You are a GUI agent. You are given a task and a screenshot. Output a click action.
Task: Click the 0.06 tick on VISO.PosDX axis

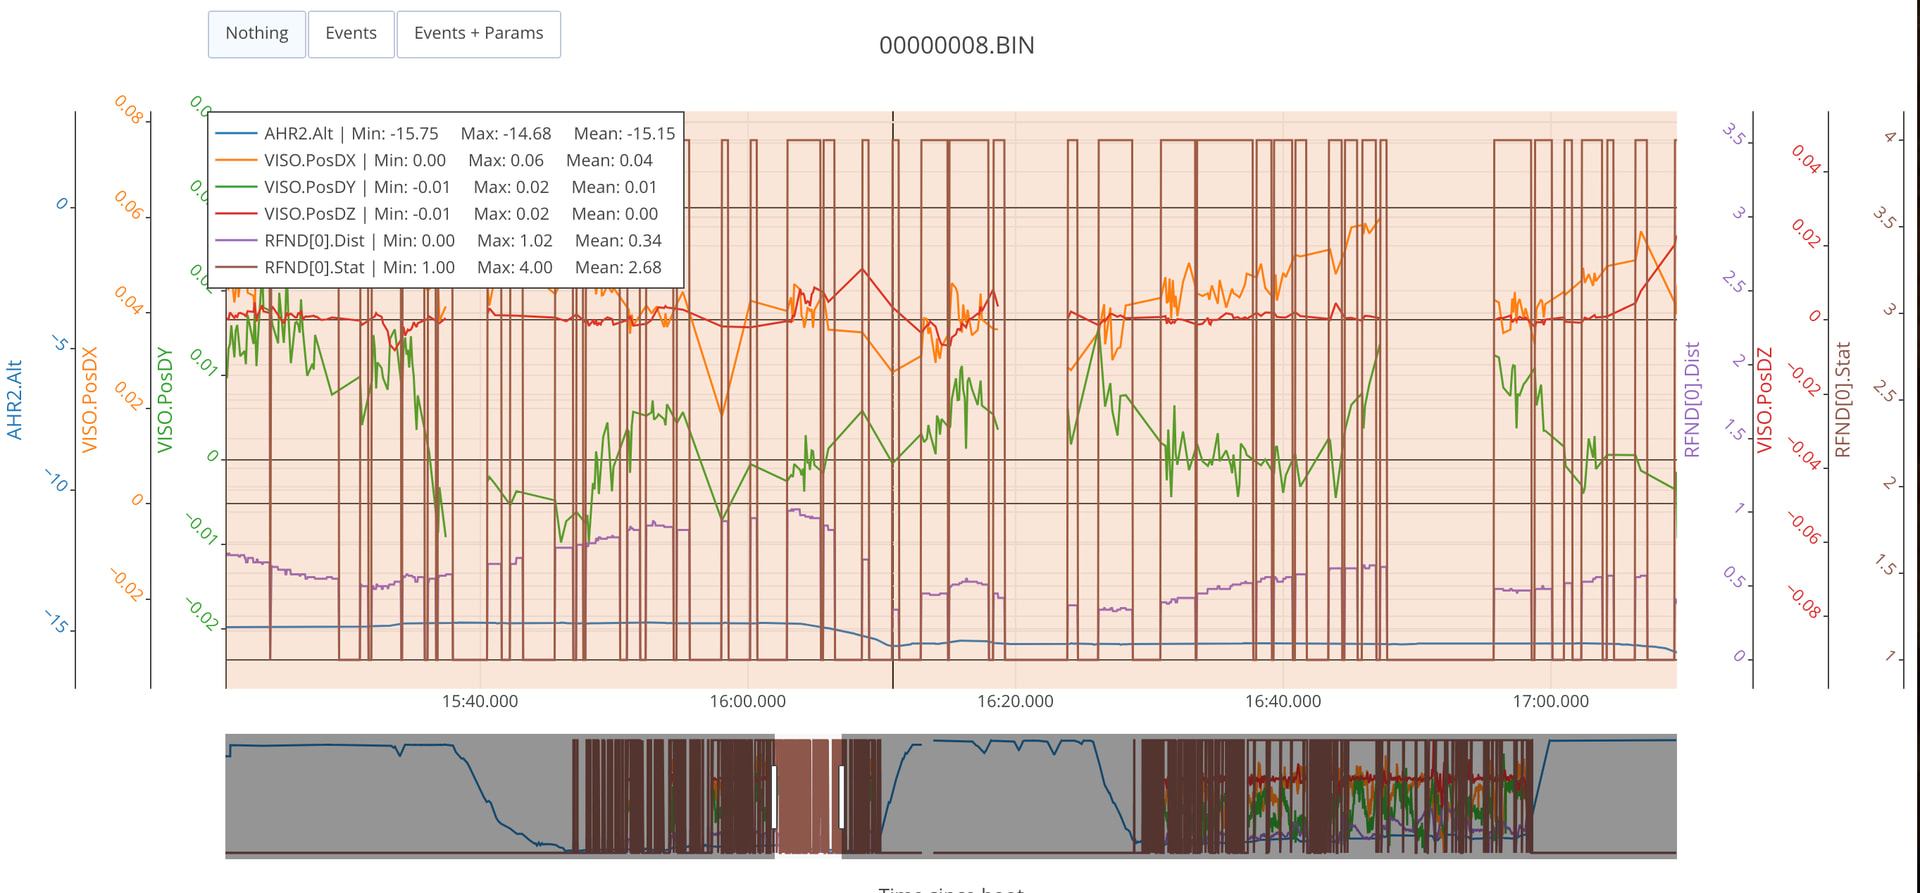click(129, 205)
